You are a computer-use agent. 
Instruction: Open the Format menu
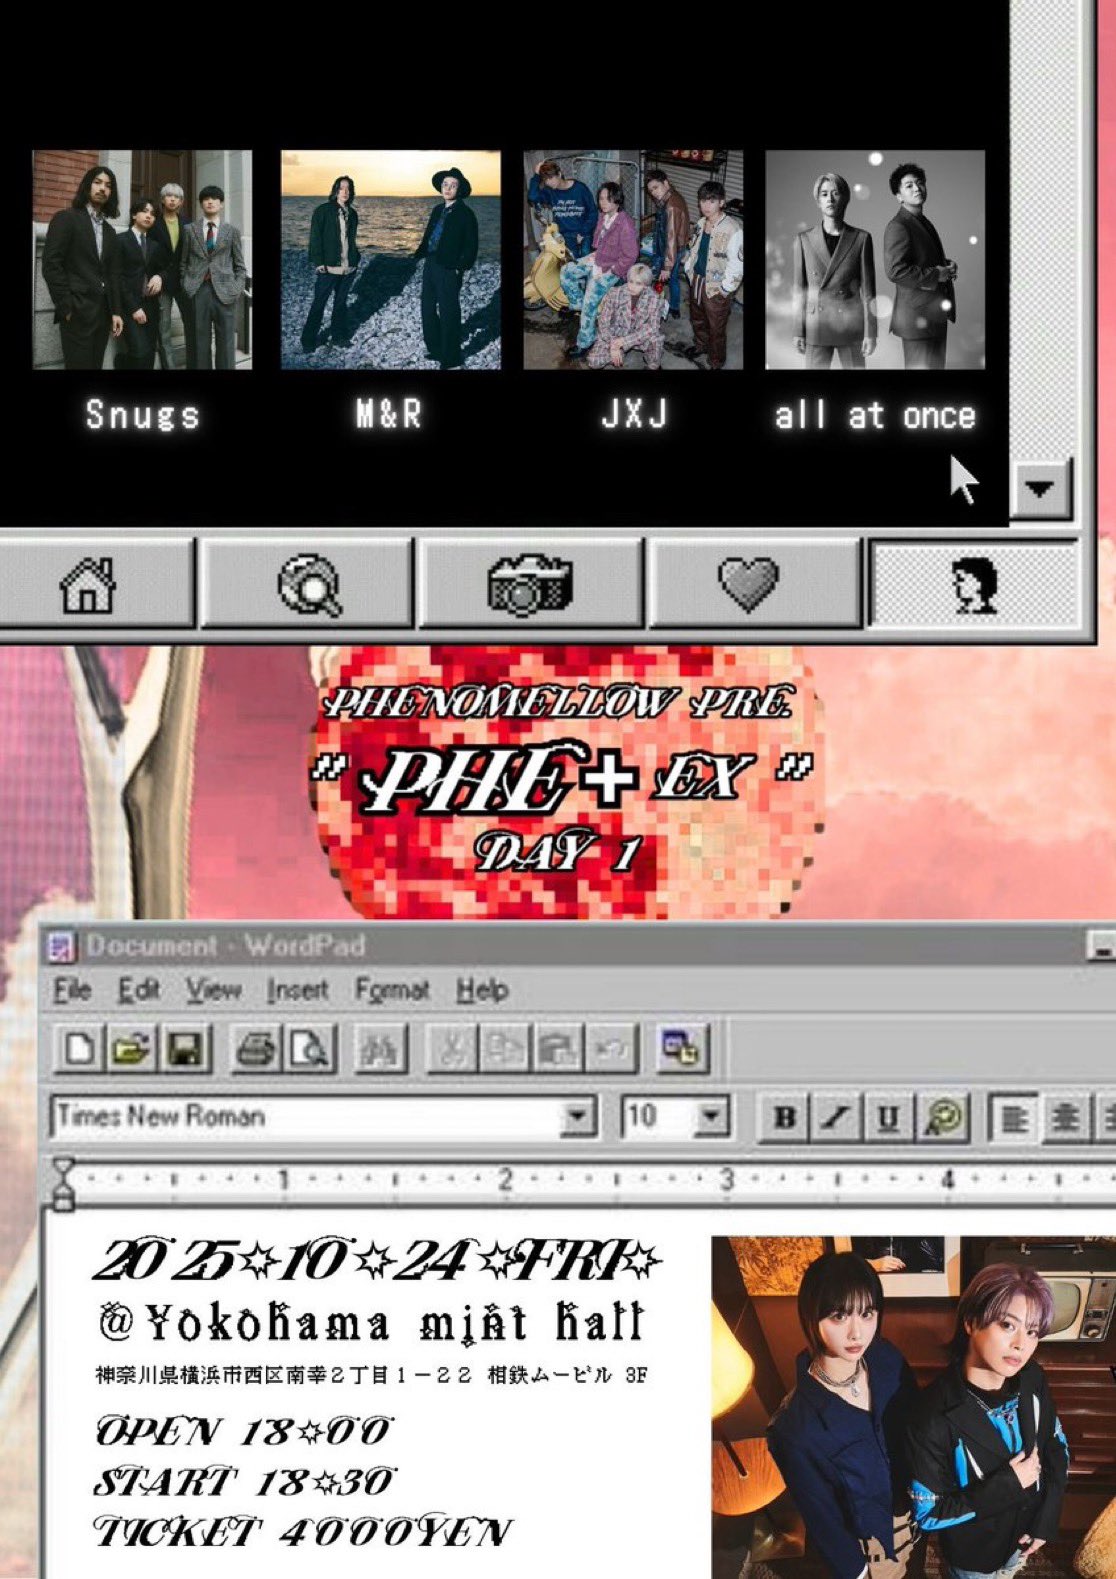click(392, 990)
